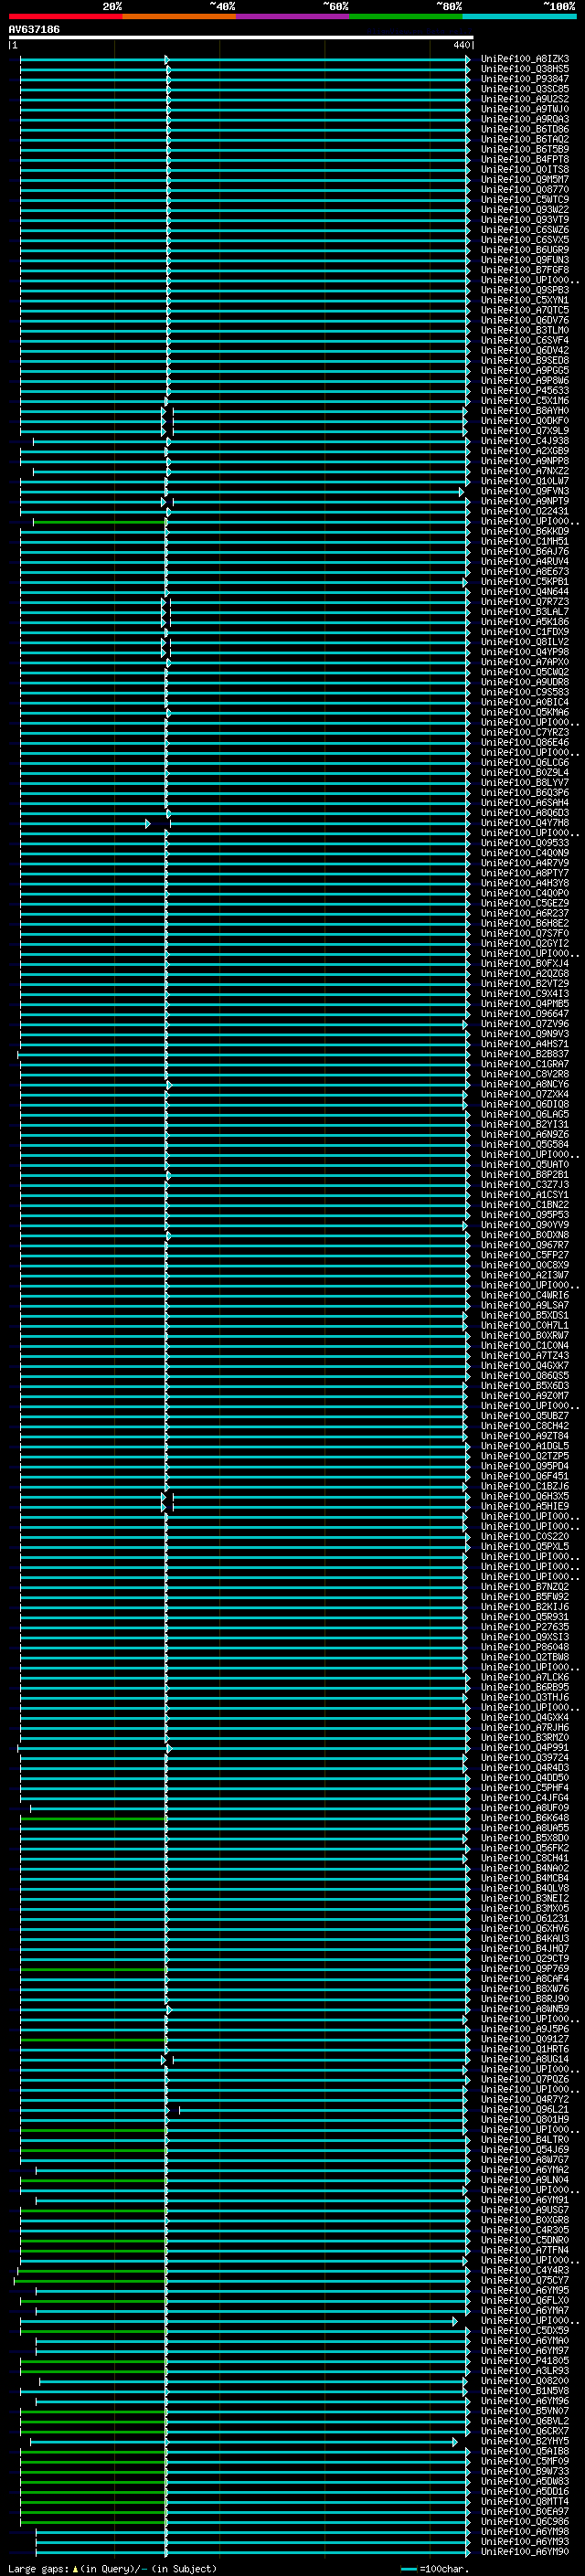The width and height of the screenshot is (585, 2576).
Task: Click the alignment bar for UniRef100_Q22431
Action: (x=245, y=511)
